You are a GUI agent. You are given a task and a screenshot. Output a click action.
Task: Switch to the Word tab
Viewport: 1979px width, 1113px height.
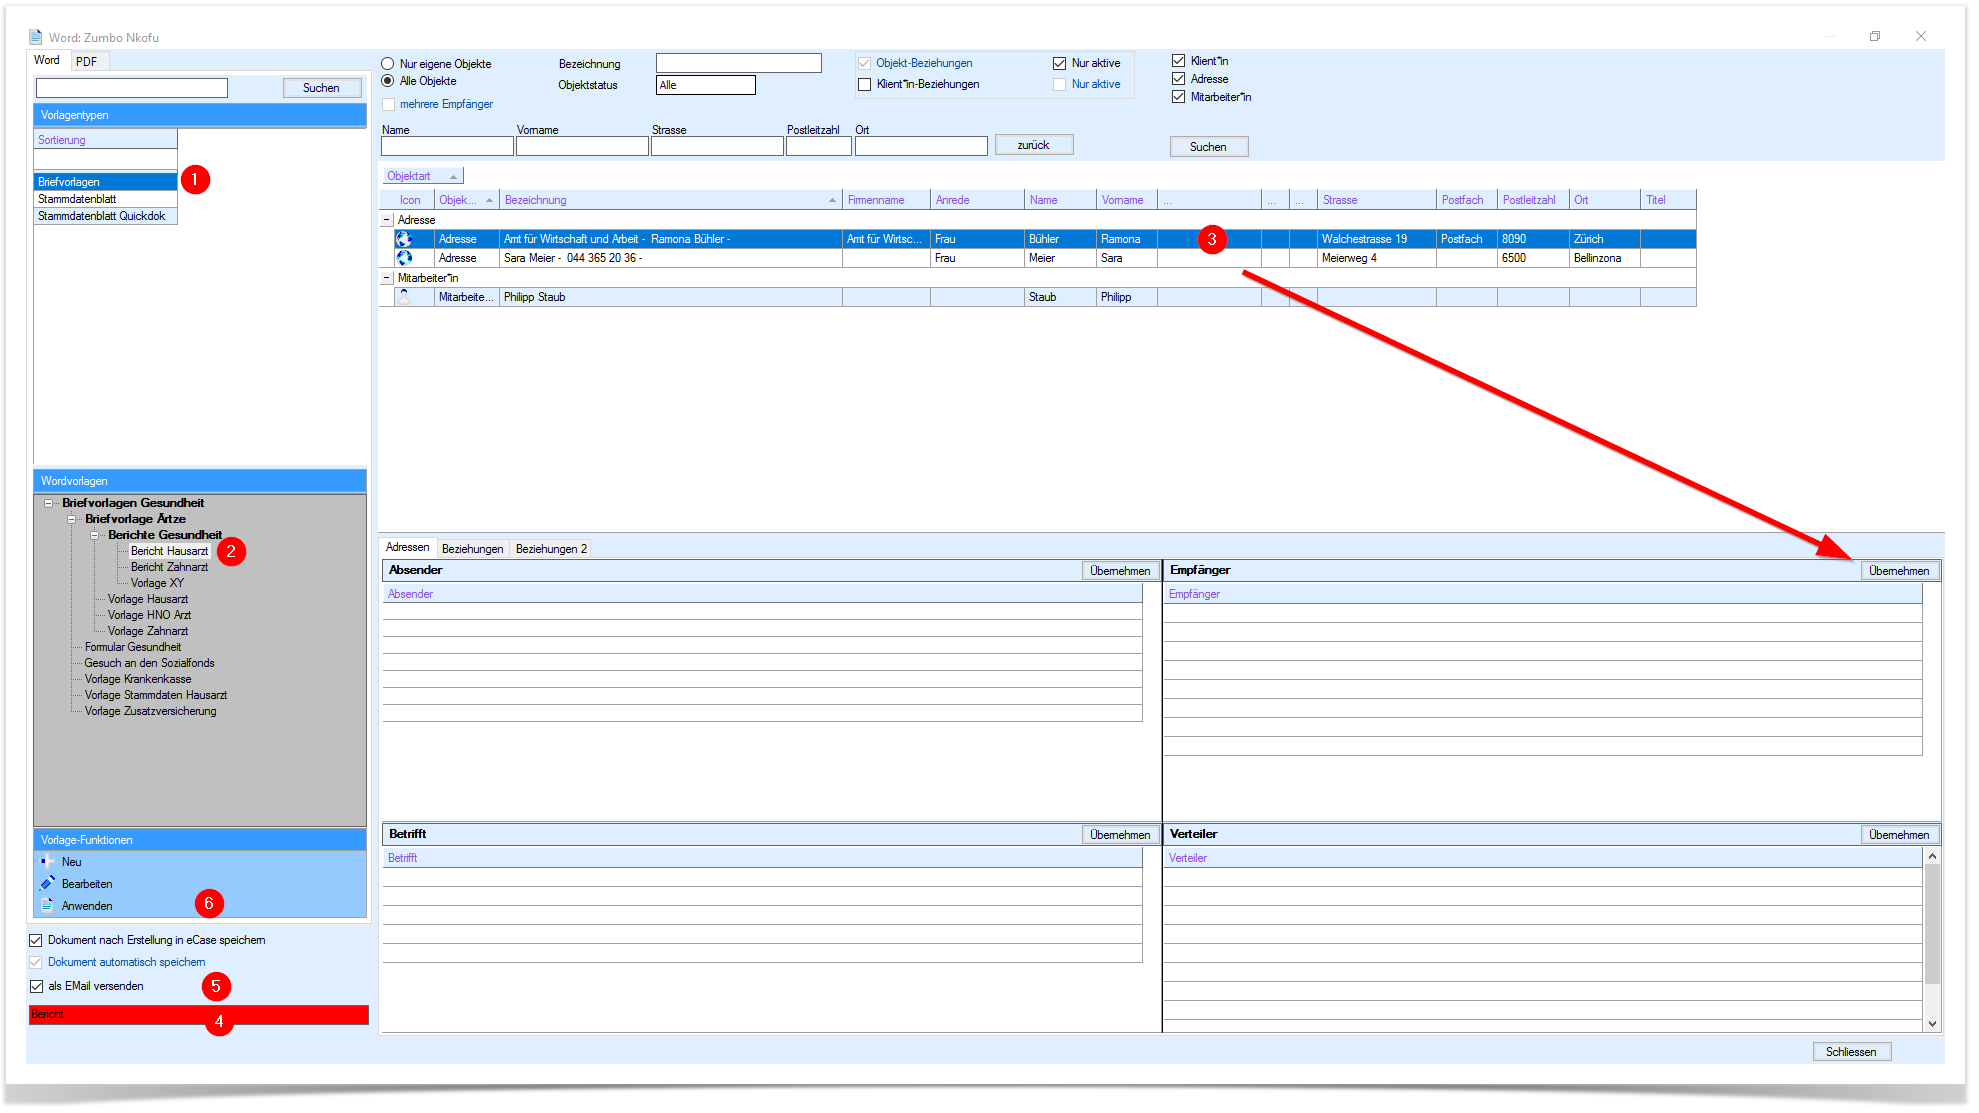pyautogui.click(x=47, y=60)
